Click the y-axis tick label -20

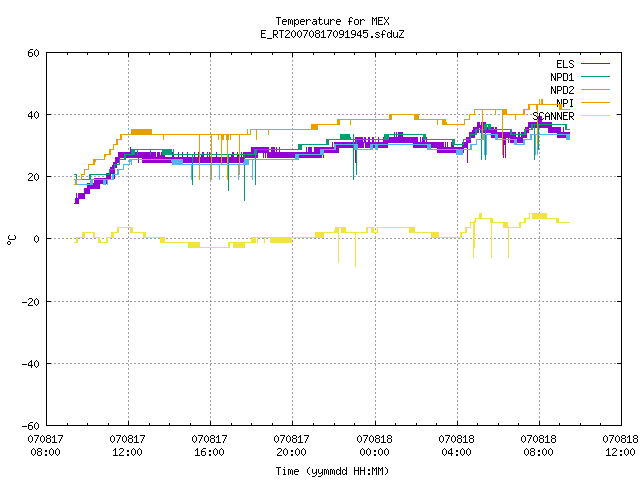coord(31,302)
